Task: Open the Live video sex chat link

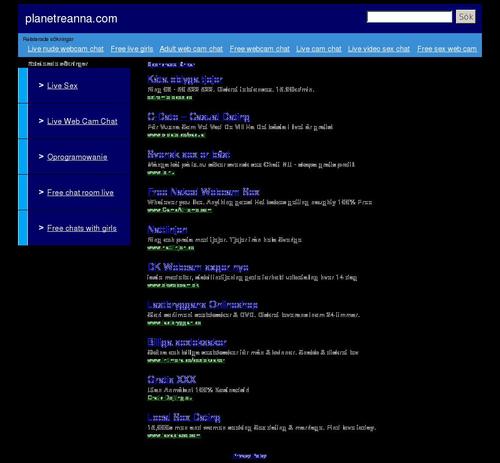Action: tap(379, 49)
